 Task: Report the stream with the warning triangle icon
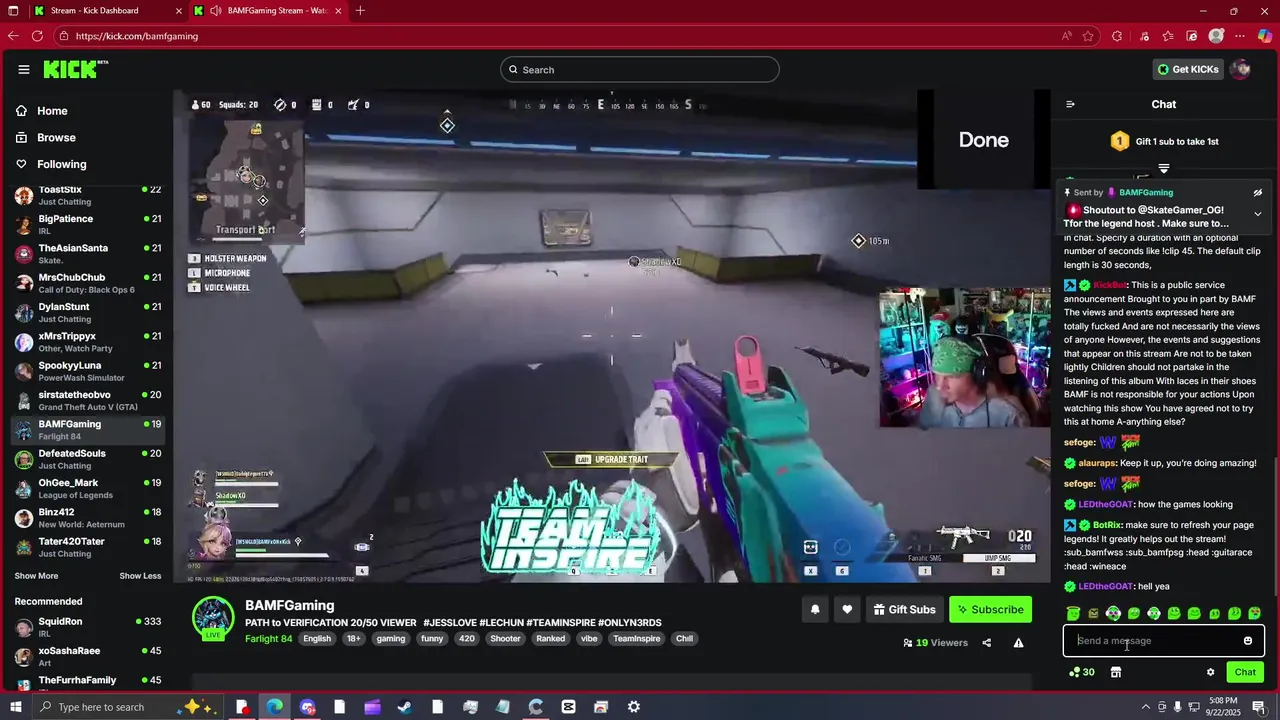[1018, 643]
